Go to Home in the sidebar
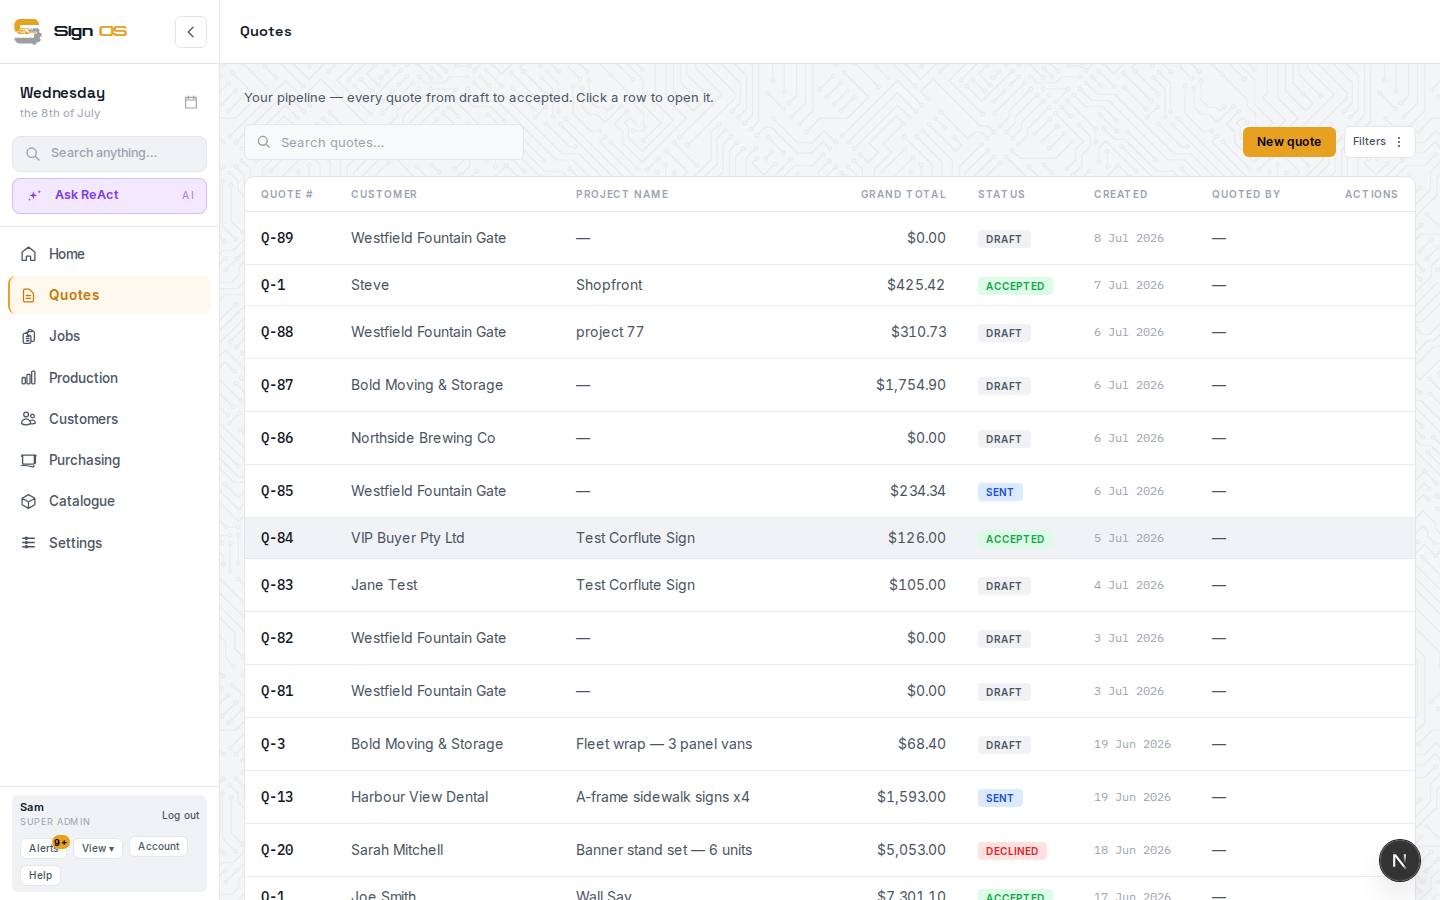The width and height of the screenshot is (1440, 900). coord(109,254)
